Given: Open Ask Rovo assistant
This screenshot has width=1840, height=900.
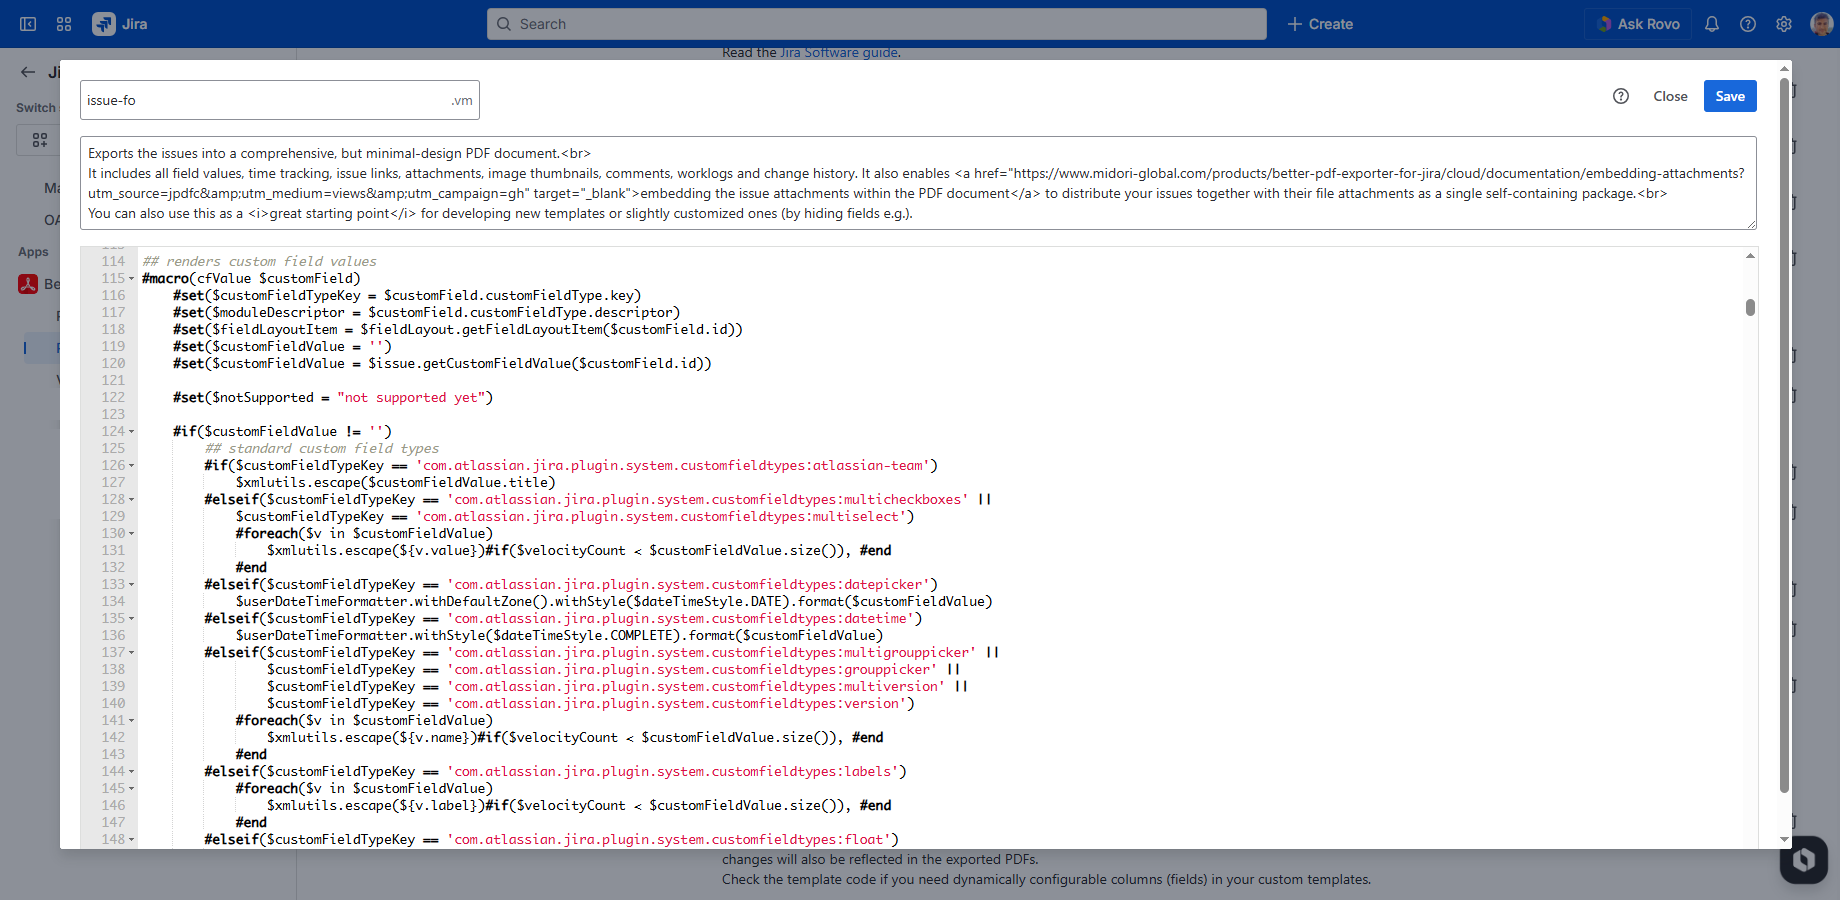Looking at the screenshot, I should (x=1638, y=24).
